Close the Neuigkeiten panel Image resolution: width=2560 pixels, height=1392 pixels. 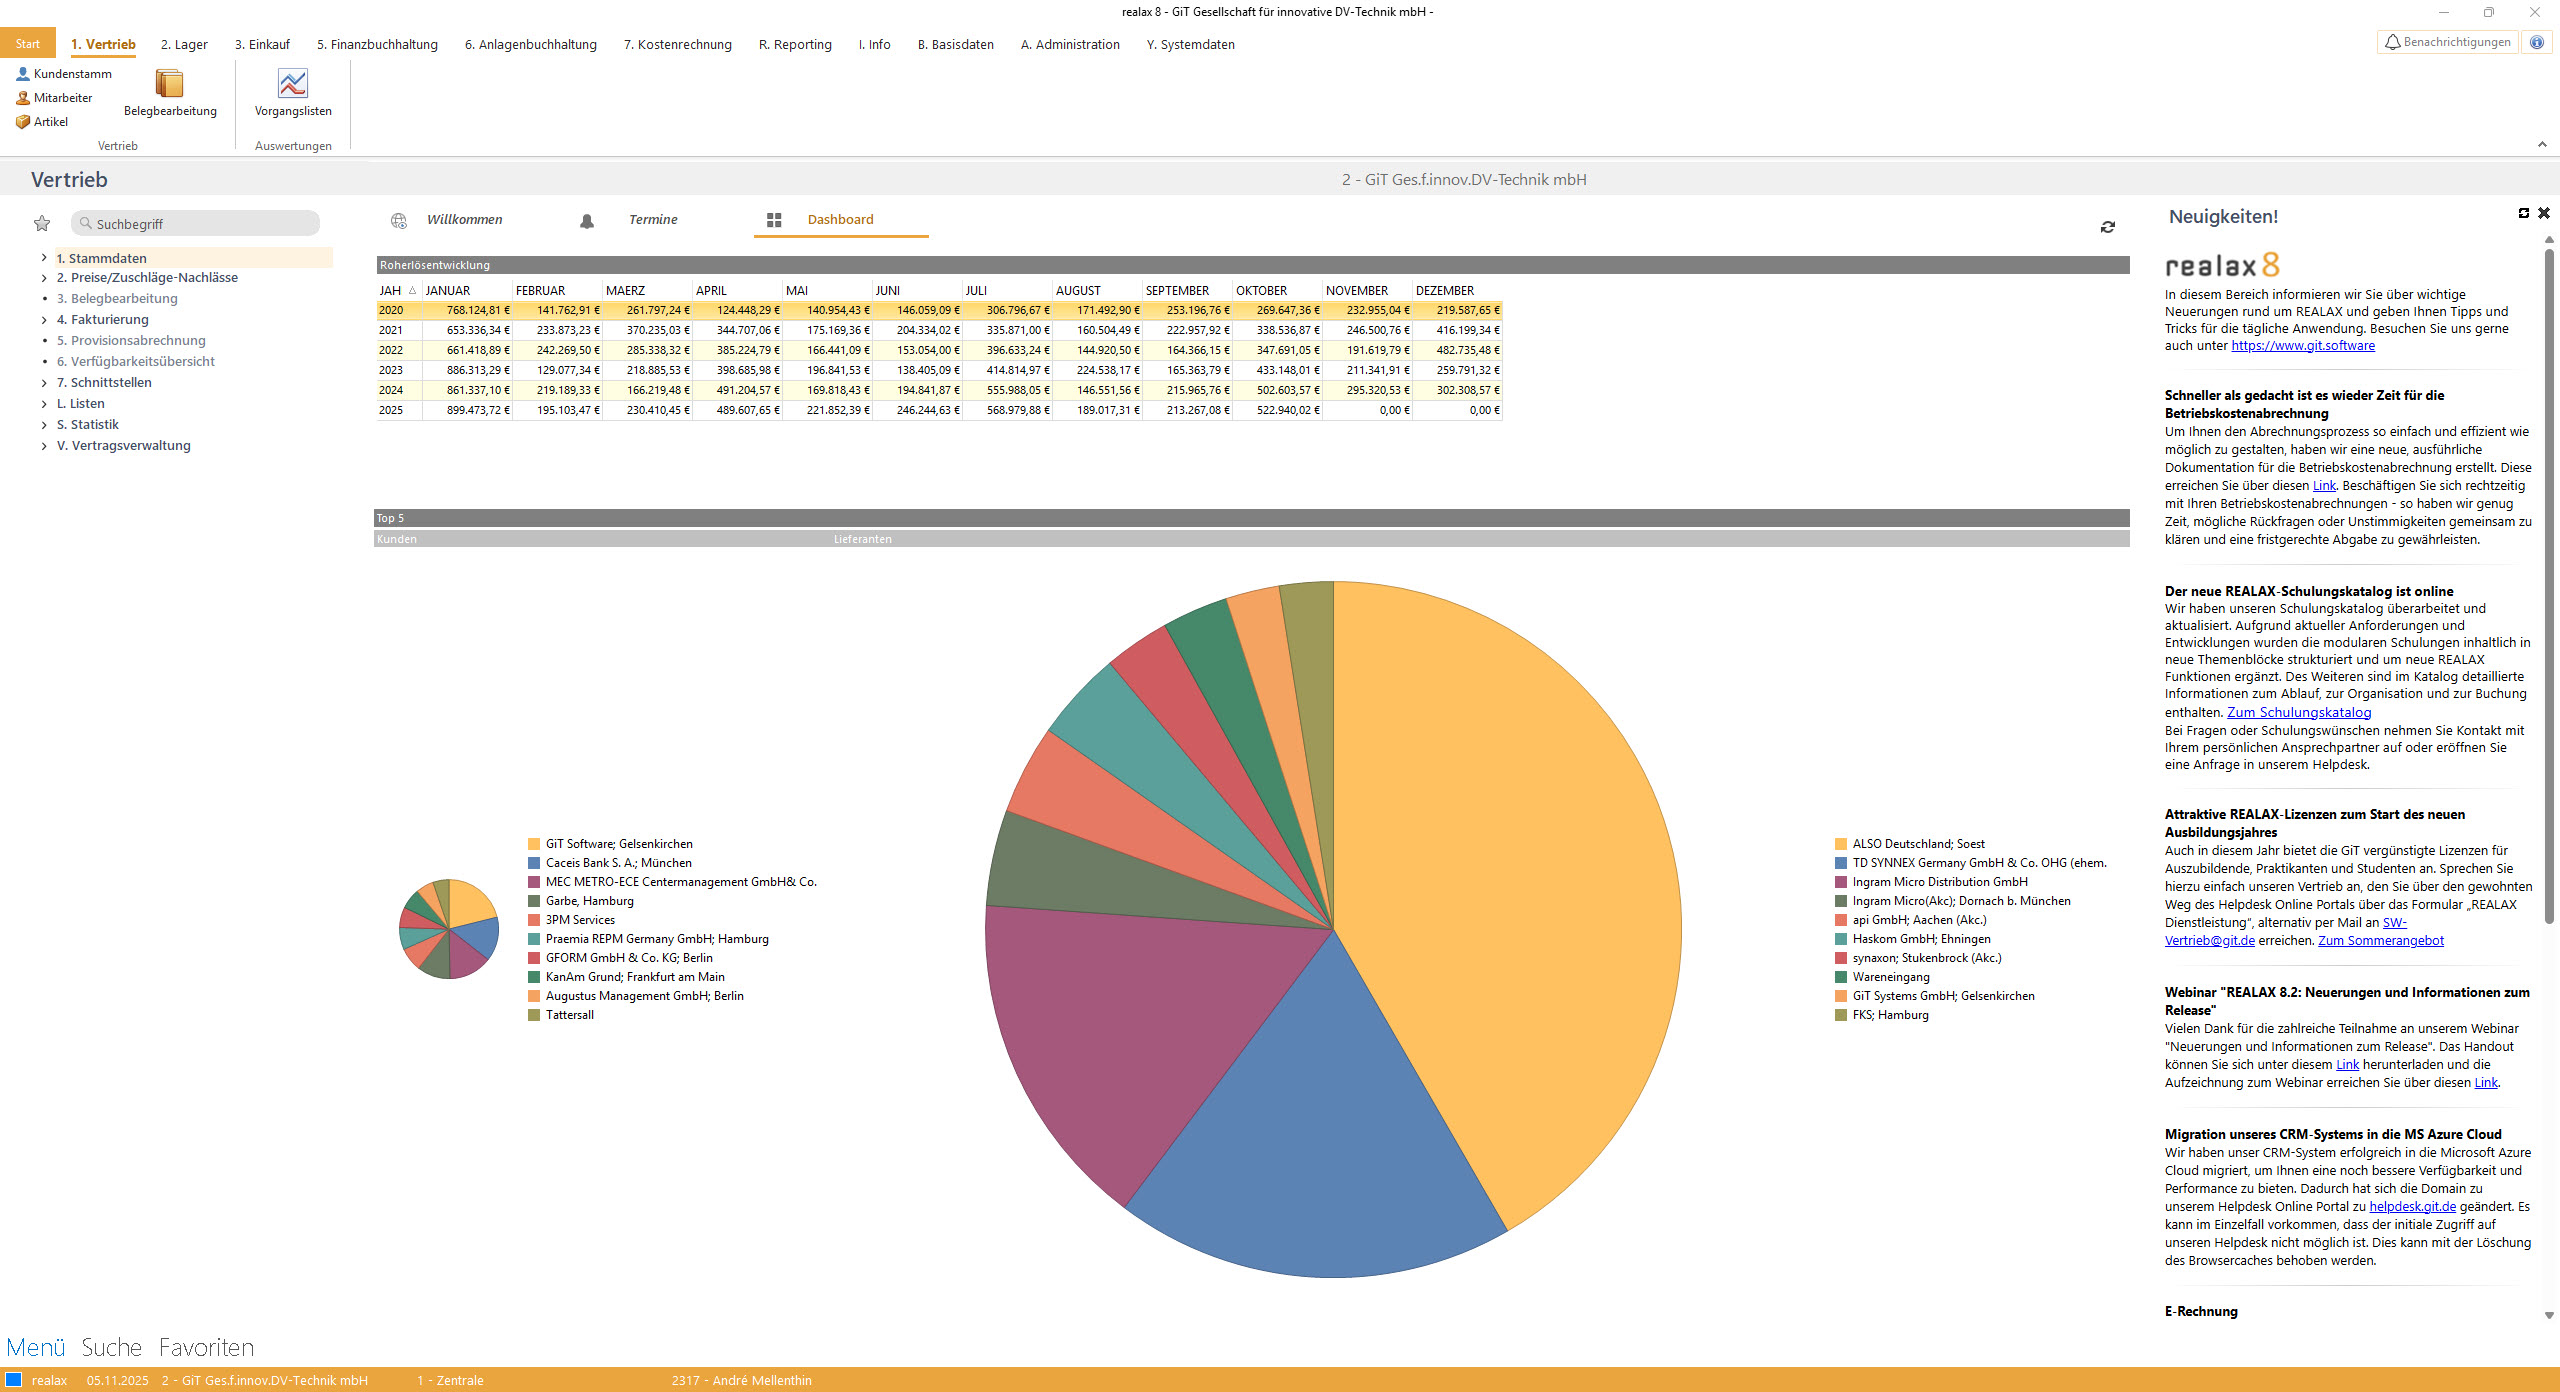pyautogui.click(x=2544, y=213)
